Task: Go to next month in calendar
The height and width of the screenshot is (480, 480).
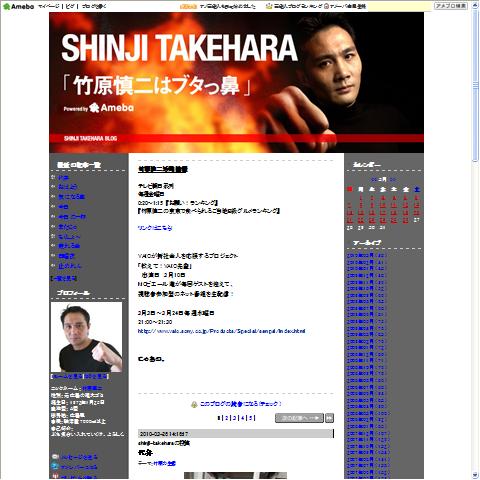Action: tap(393, 179)
